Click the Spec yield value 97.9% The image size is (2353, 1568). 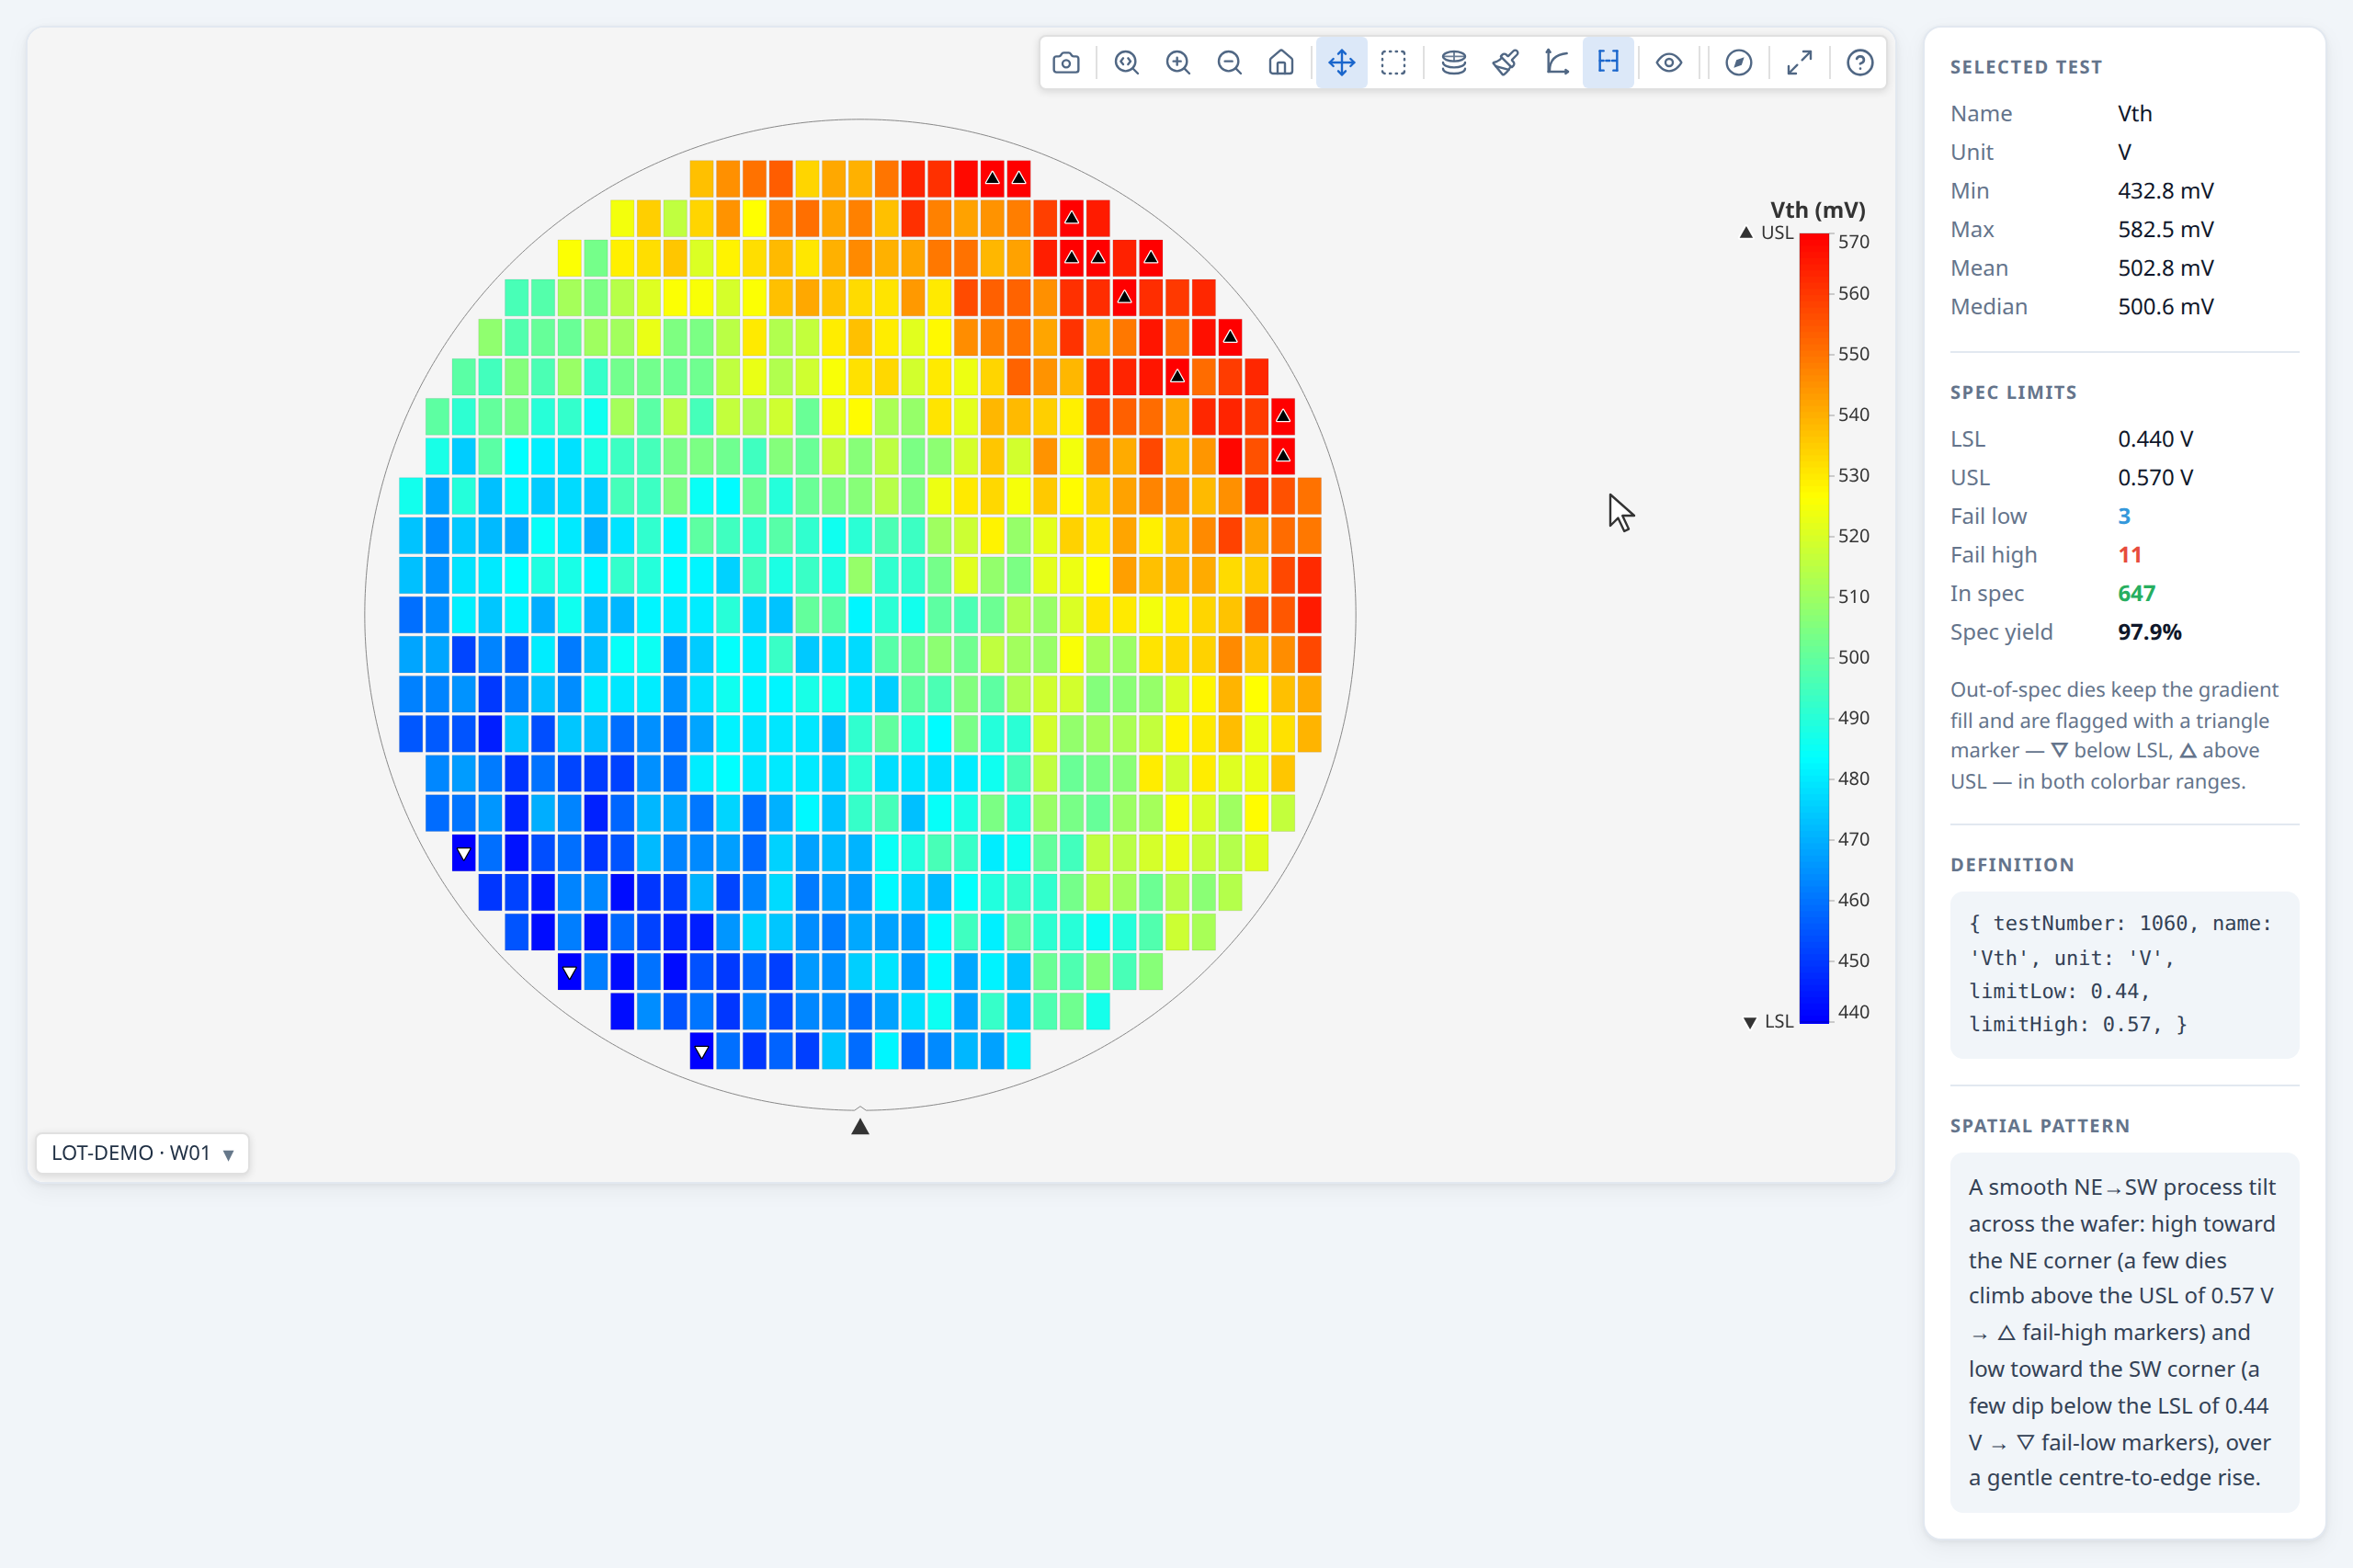[x=2149, y=632]
